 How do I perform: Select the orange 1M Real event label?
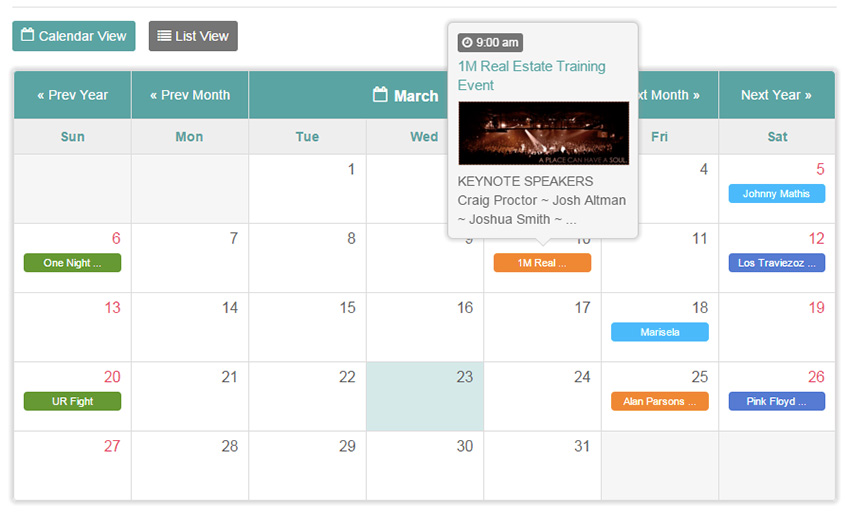click(542, 263)
